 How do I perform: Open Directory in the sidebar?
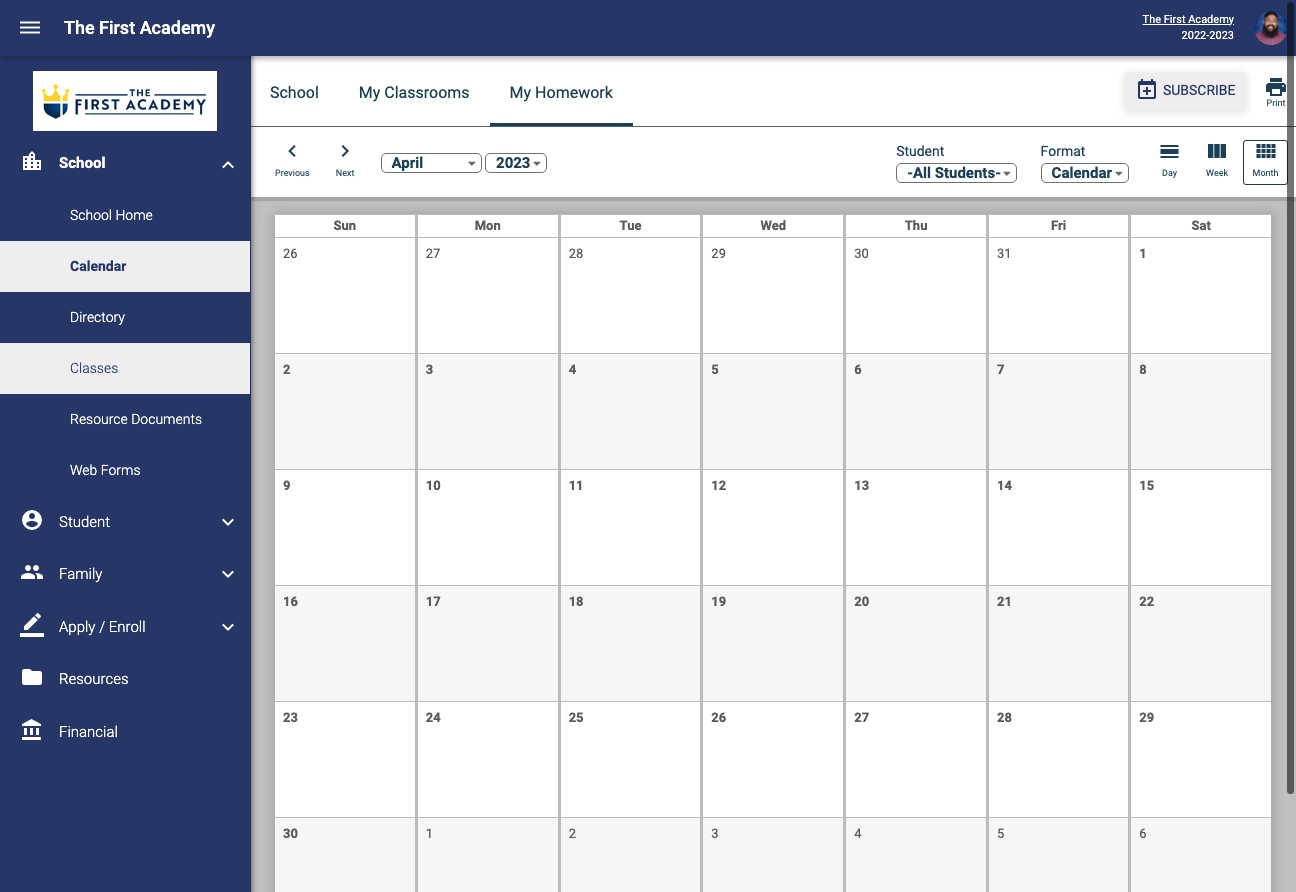click(x=125, y=317)
